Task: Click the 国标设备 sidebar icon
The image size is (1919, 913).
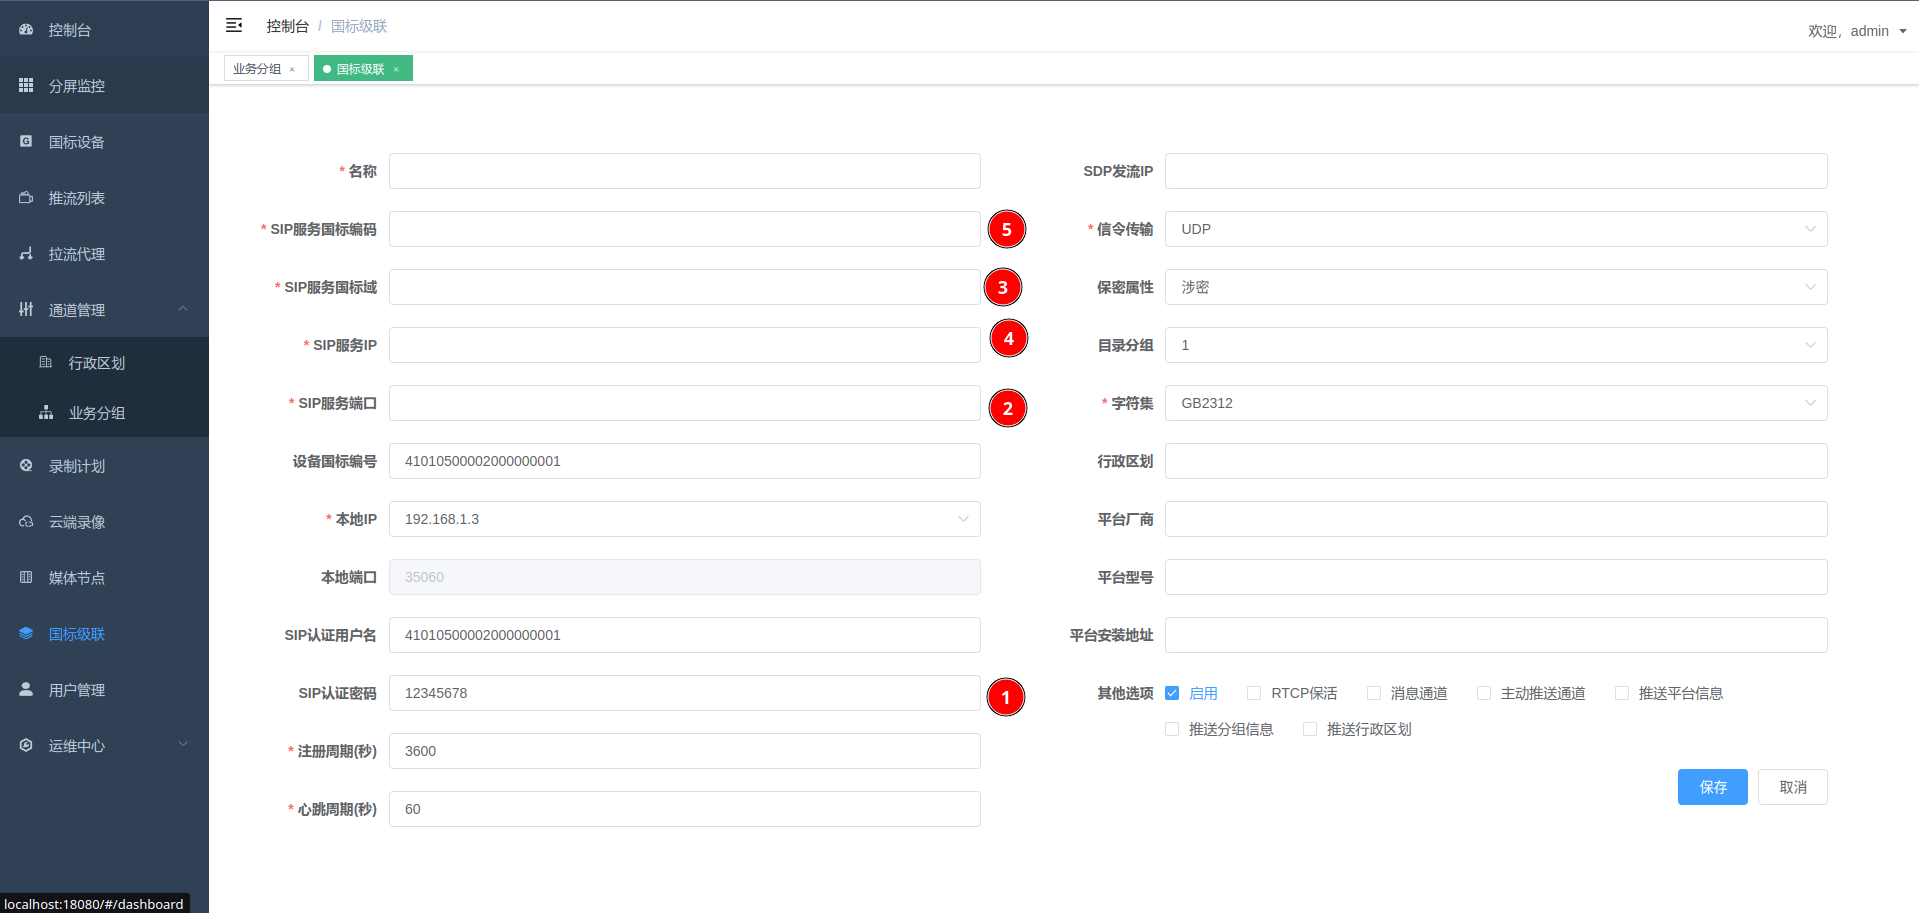Action: [x=26, y=142]
